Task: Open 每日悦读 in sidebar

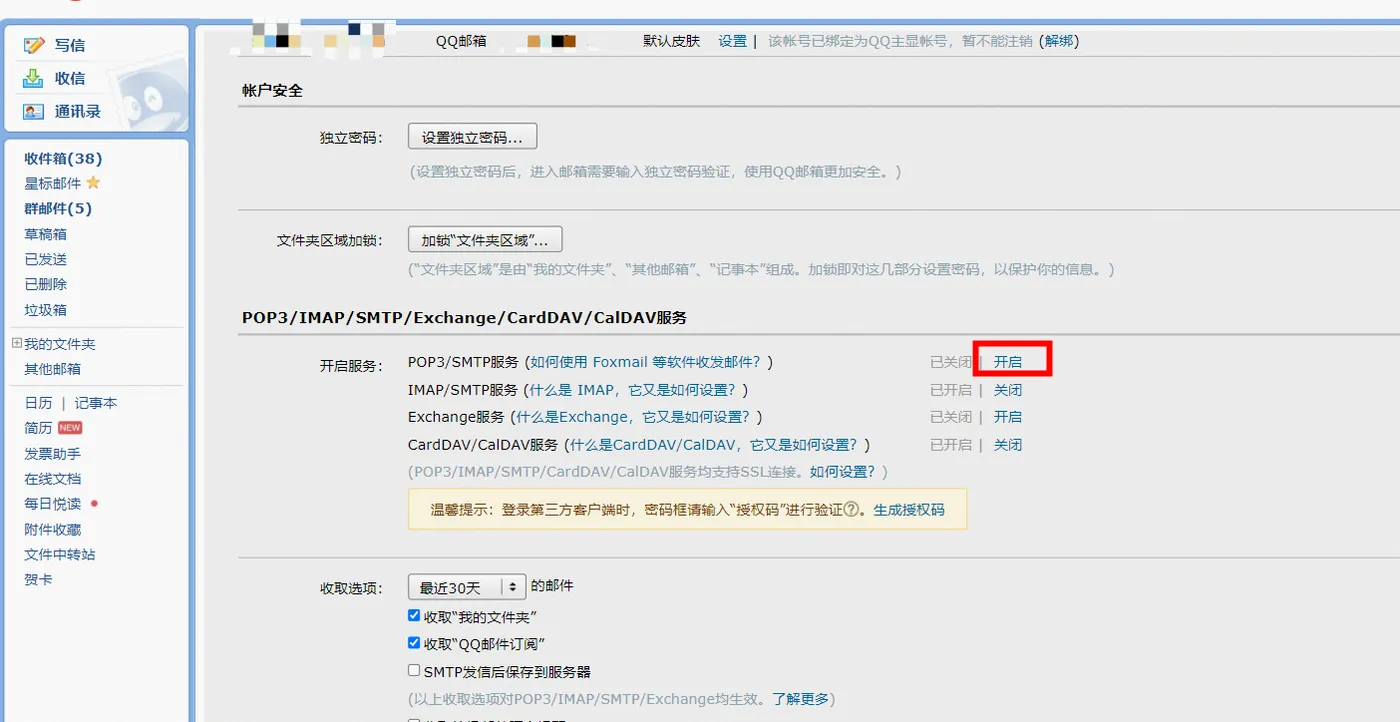Action: point(53,504)
